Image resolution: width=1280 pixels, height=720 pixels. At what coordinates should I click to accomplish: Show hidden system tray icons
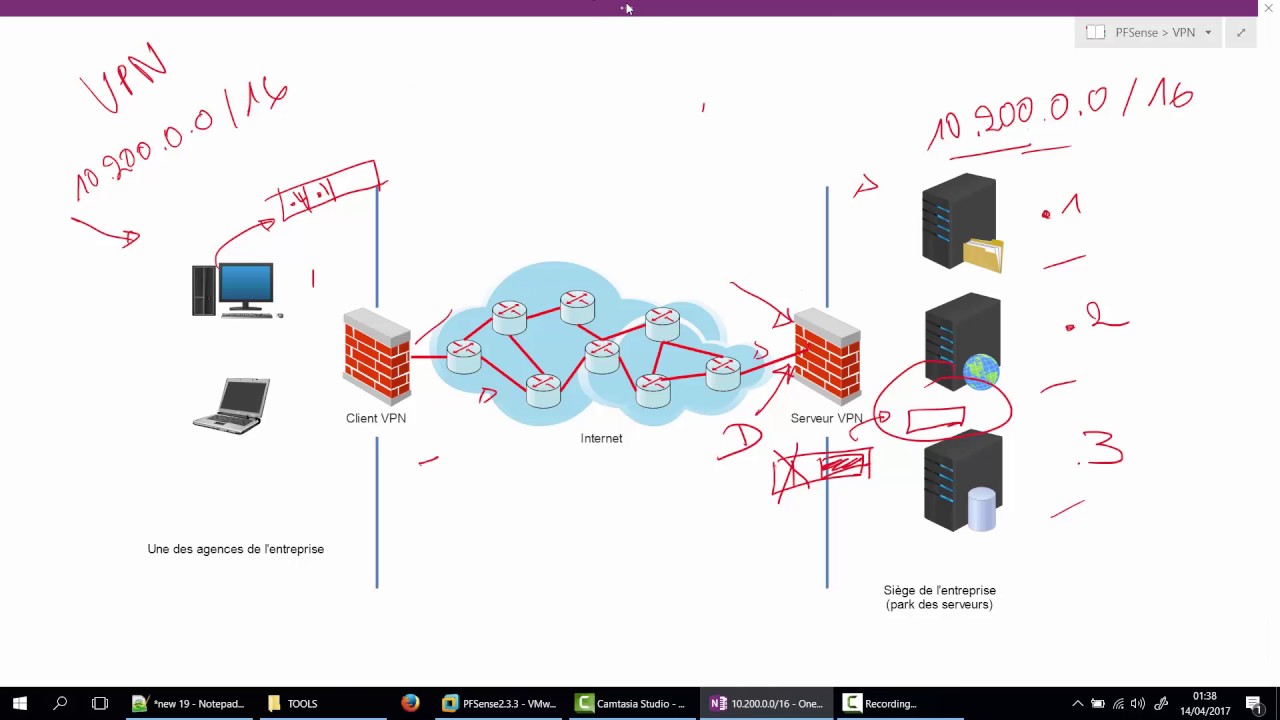tap(1077, 704)
